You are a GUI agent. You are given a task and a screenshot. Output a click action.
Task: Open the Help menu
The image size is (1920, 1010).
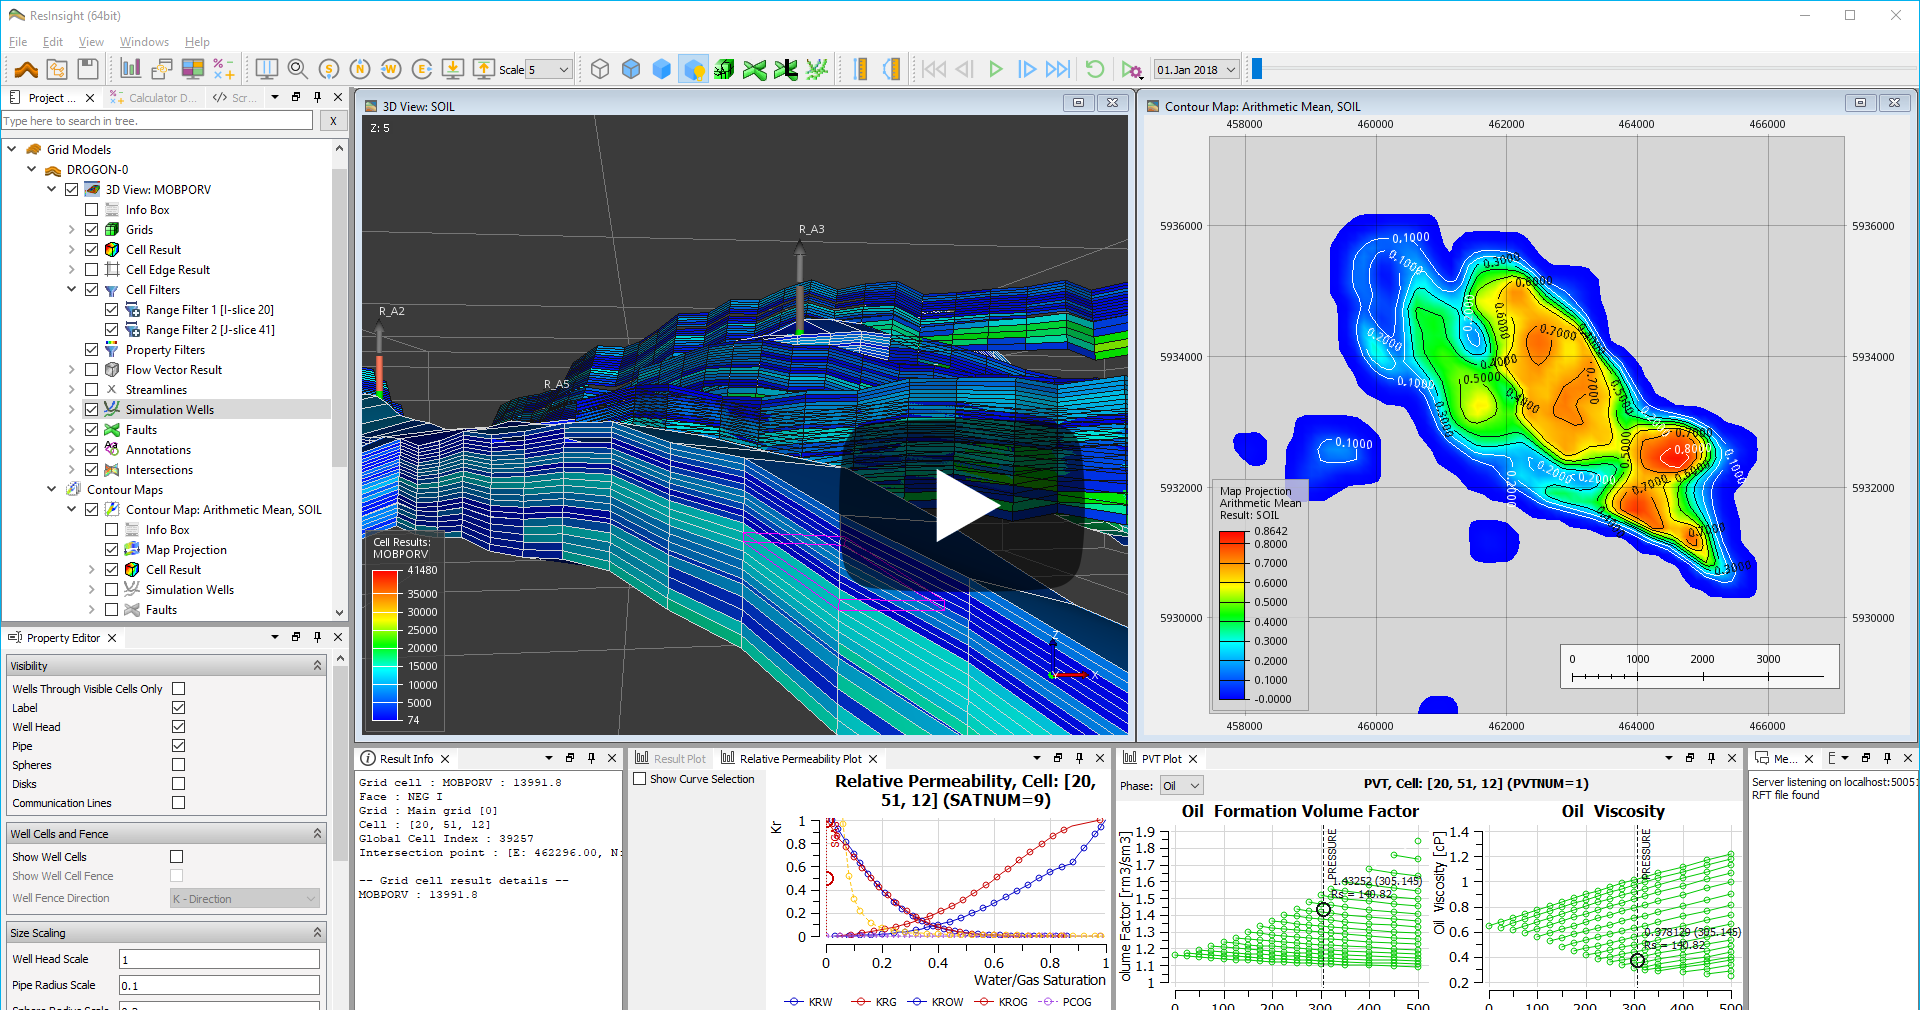pyautogui.click(x=197, y=42)
